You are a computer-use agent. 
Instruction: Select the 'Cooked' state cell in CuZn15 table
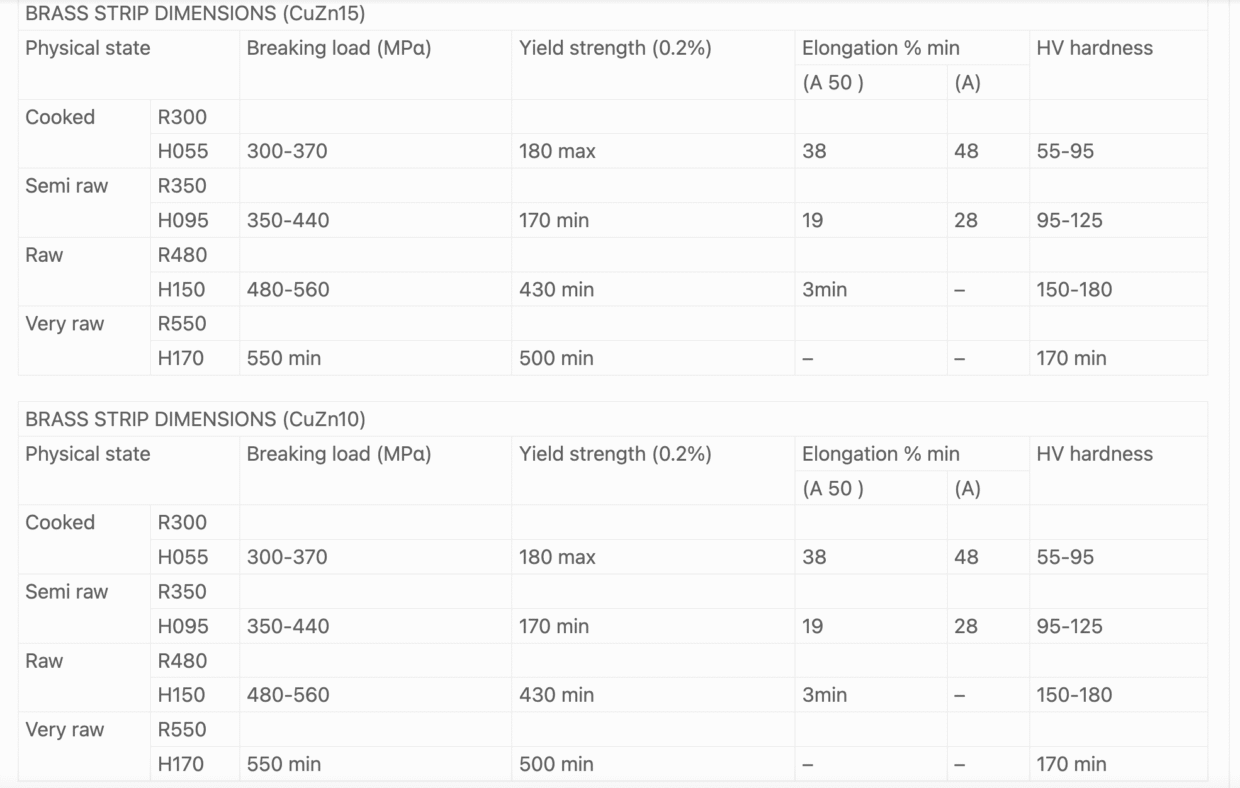click(x=60, y=117)
